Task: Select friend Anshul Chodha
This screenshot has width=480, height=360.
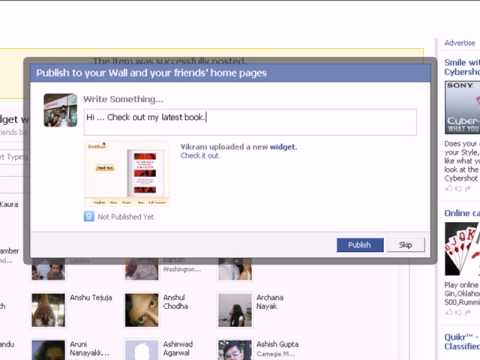Action: point(176,302)
